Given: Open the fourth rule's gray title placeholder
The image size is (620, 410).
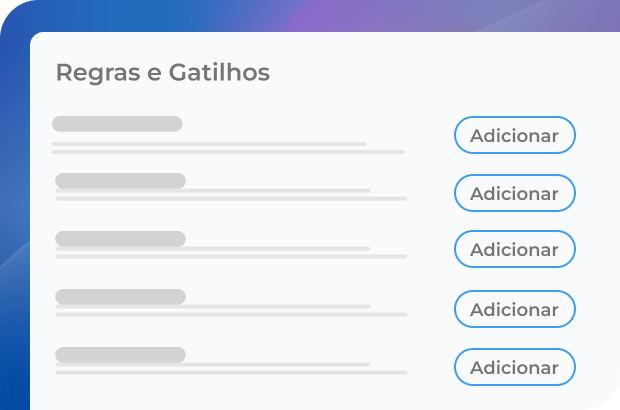Looking at the screenshot, I should pyautogui.click(x=120, y=297).
